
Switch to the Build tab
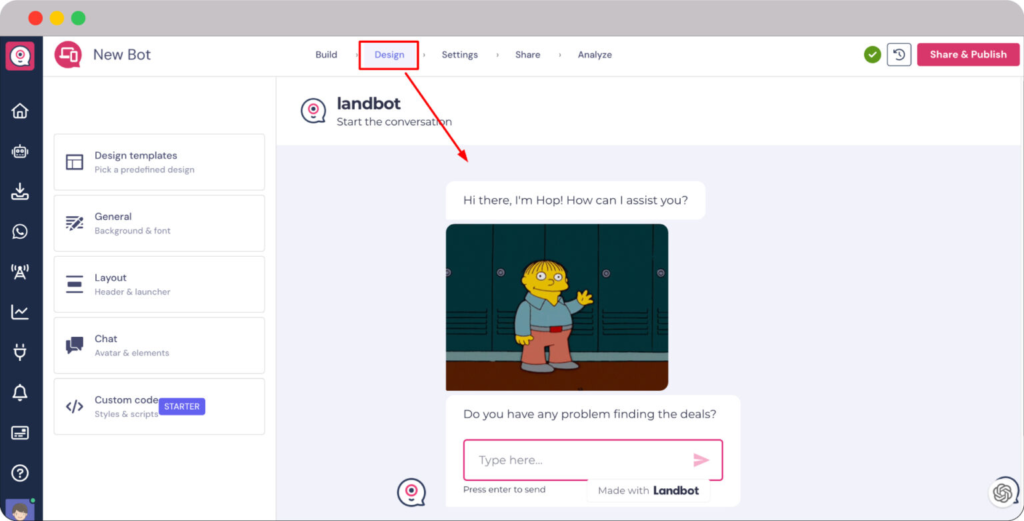point(327,55)
